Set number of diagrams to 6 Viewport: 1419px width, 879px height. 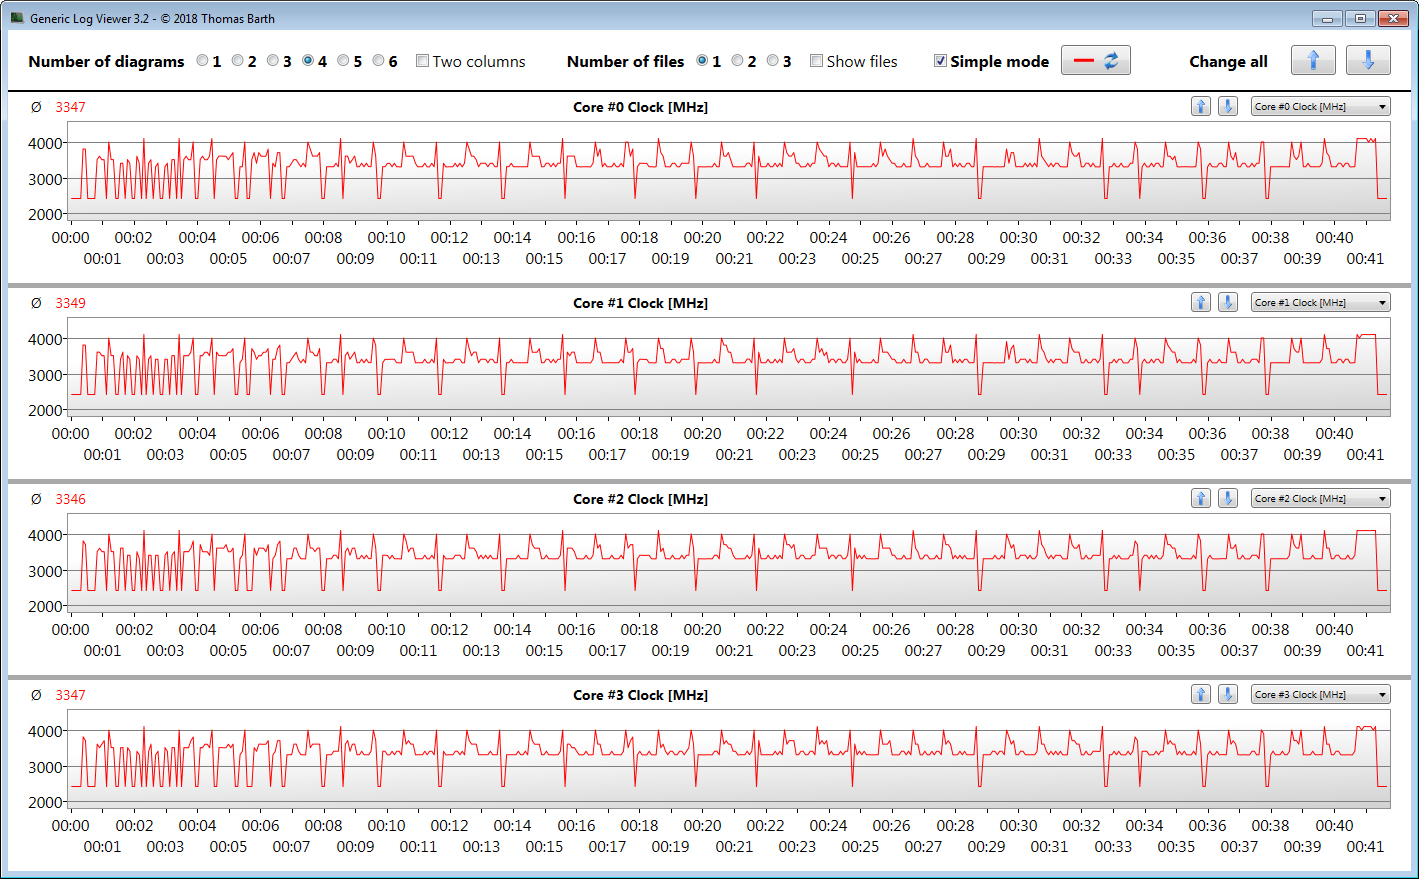(x=379, y=61)
